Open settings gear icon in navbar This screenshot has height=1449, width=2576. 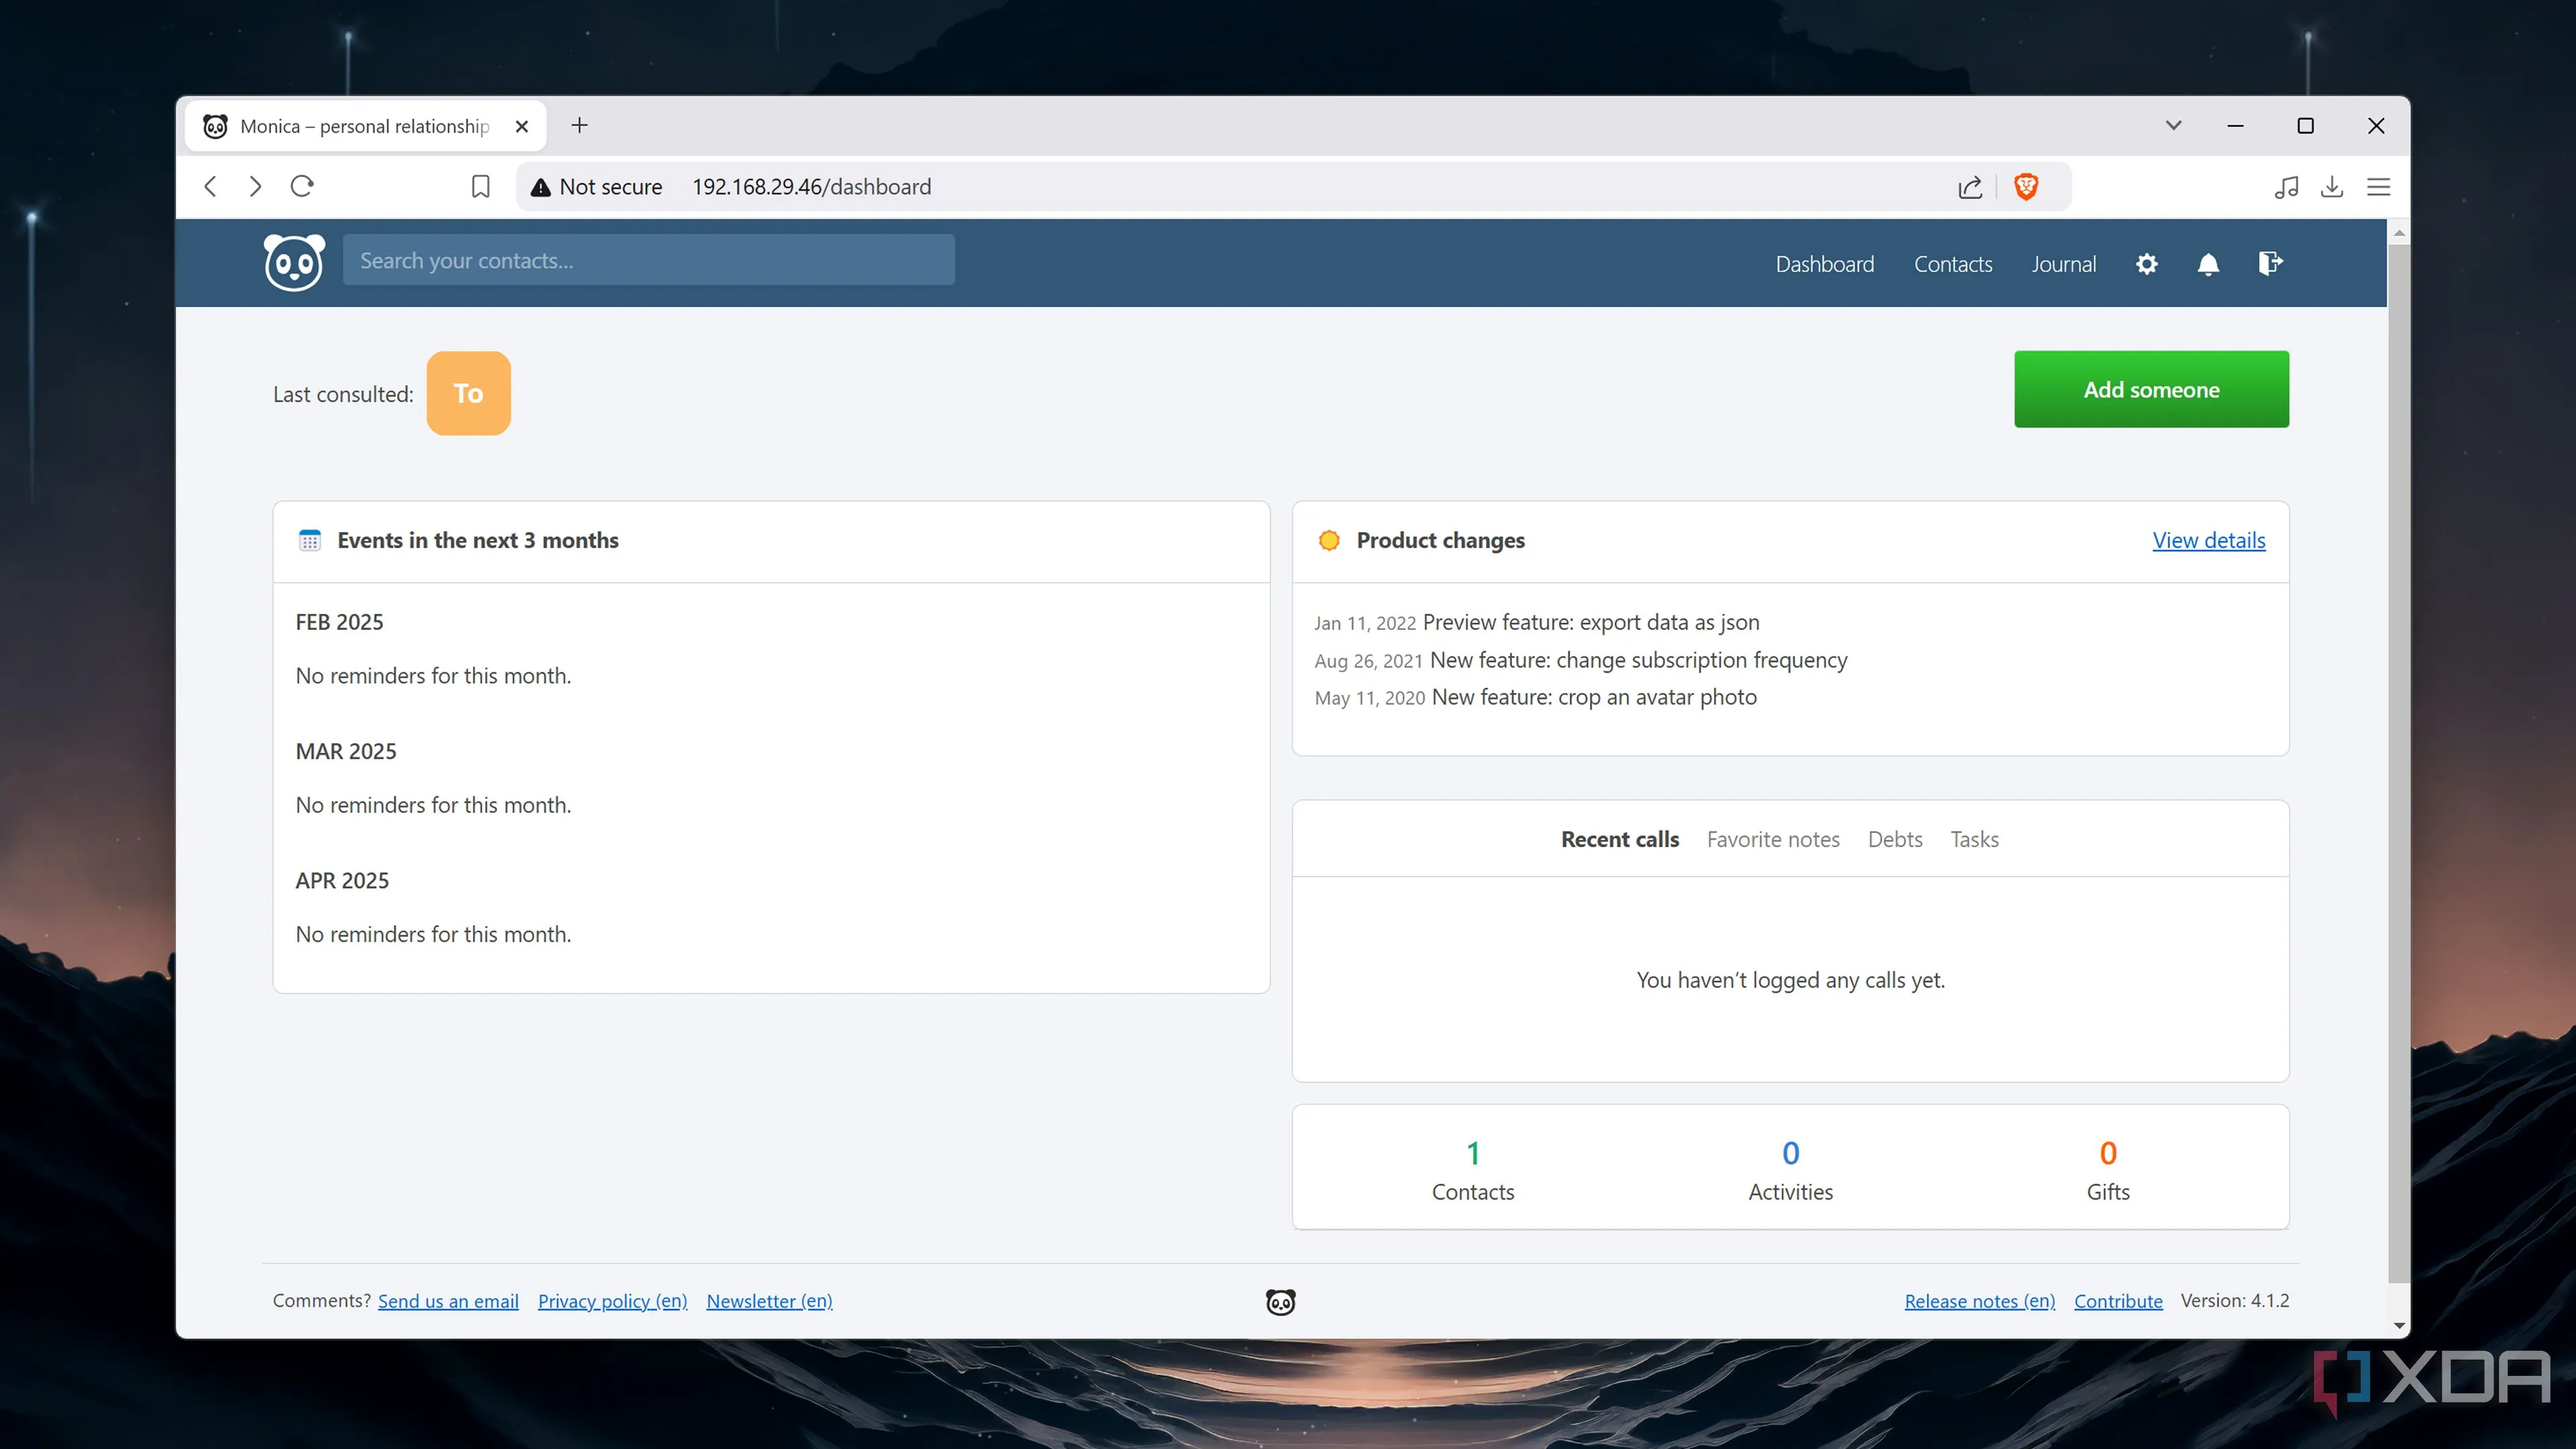(2146, 264)
